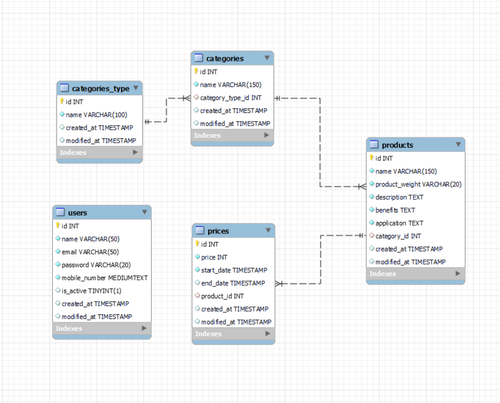
Task: Select primary key icon of prices id
Action: pos(197,244)
